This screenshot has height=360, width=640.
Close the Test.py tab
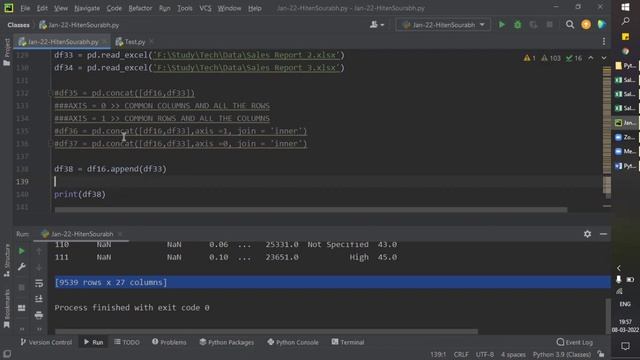[x=151, y=41]
